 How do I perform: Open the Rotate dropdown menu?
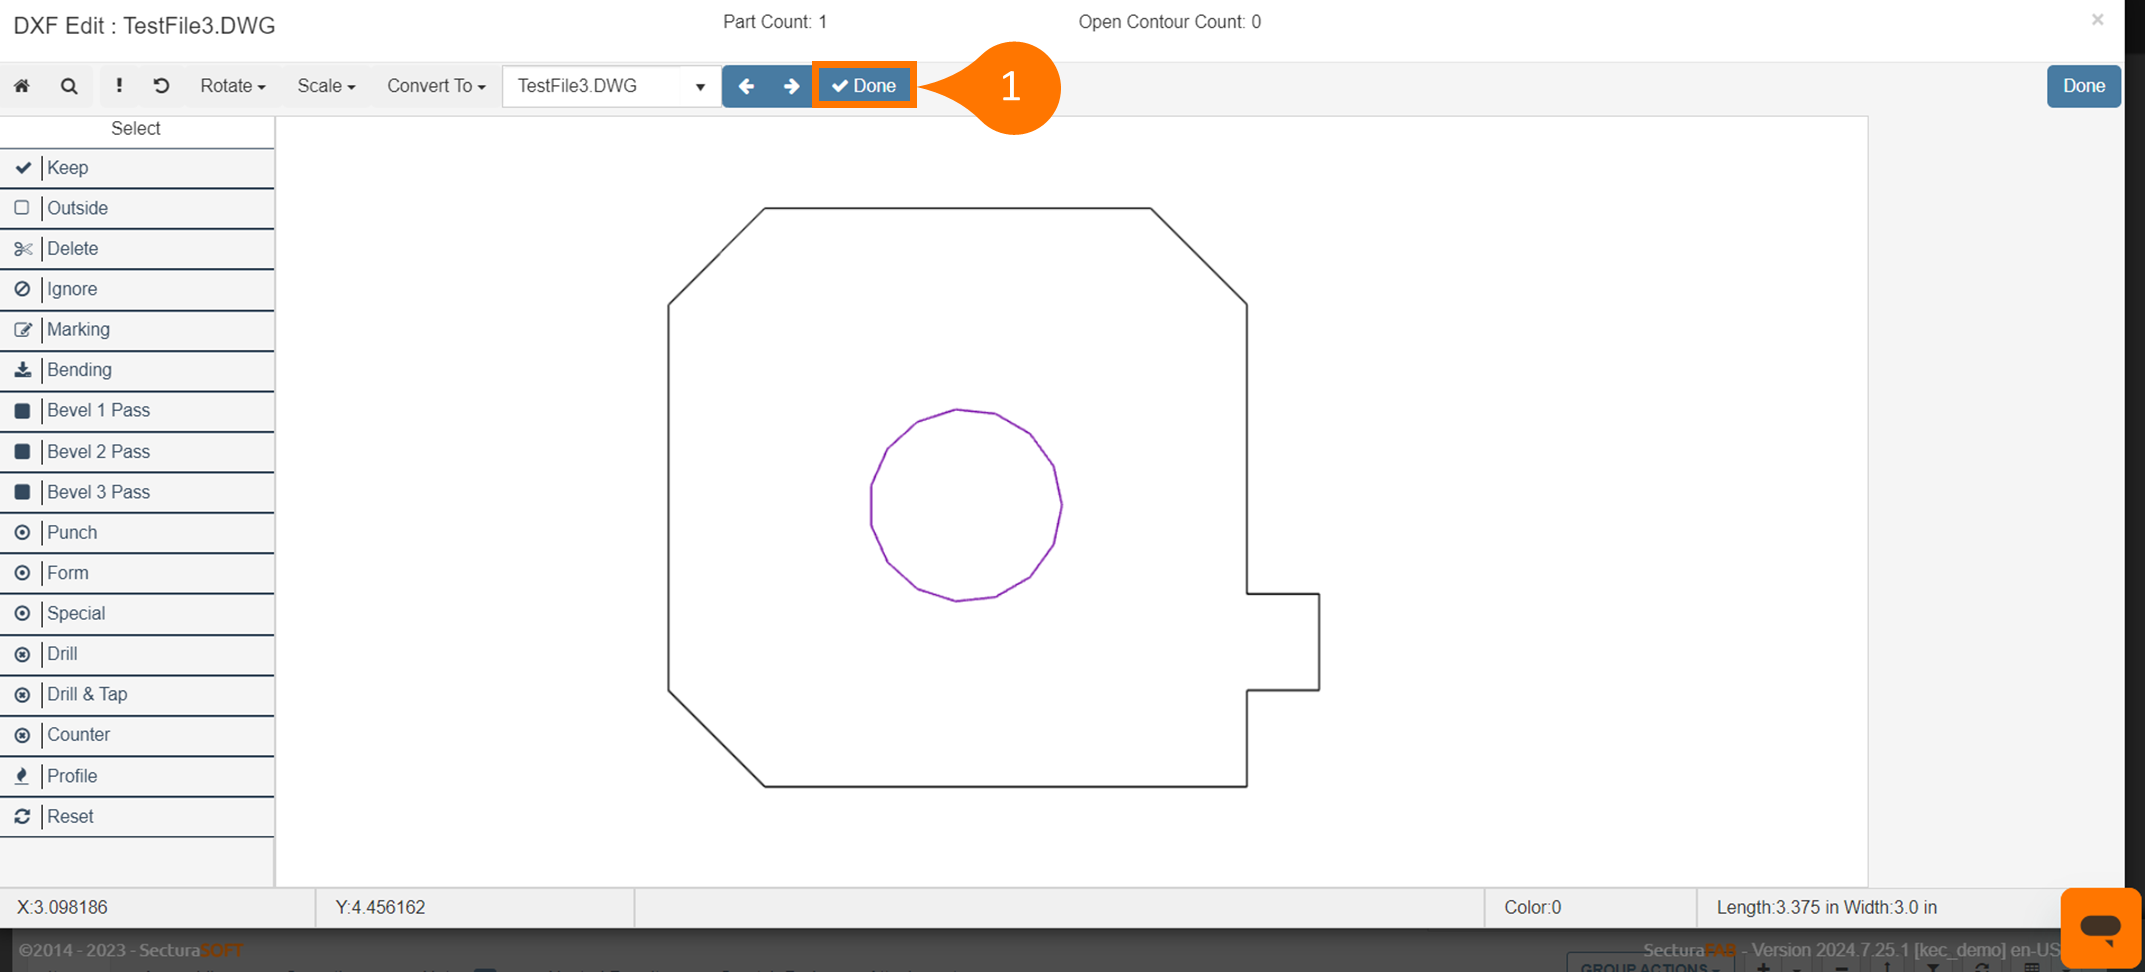coord(232,86)
